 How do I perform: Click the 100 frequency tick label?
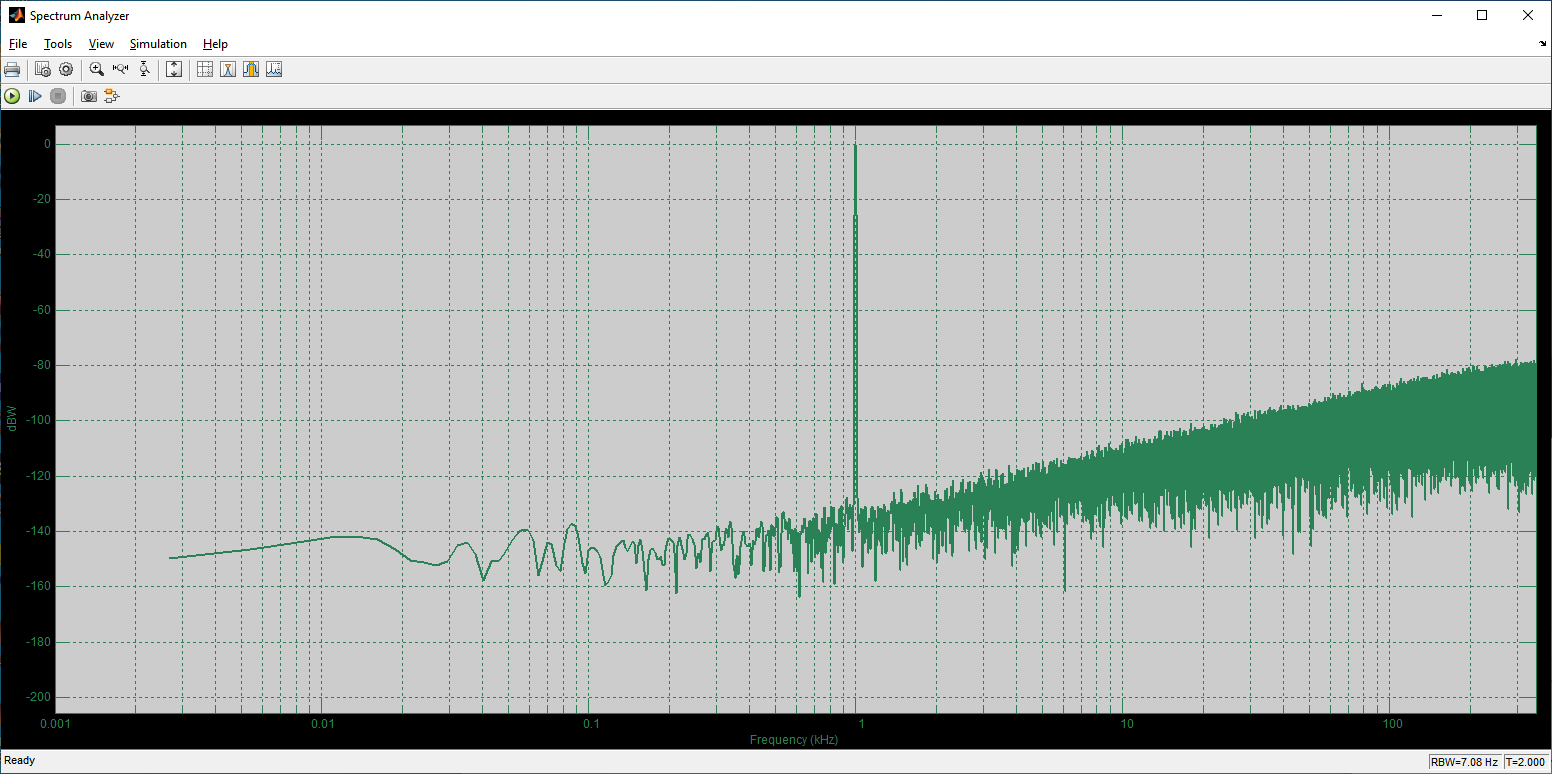tap(1393, 723)
